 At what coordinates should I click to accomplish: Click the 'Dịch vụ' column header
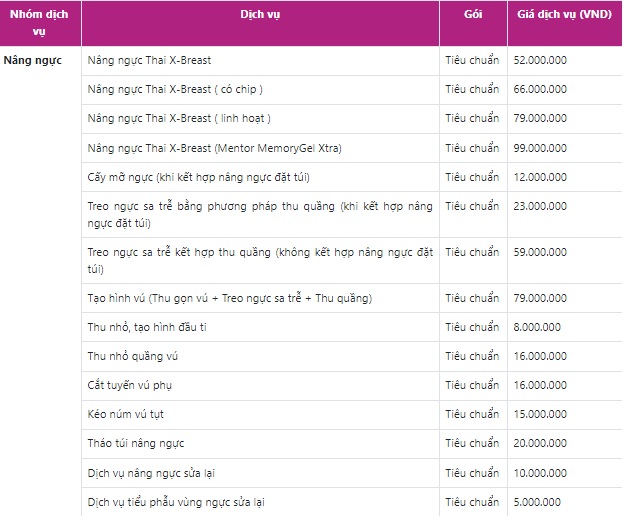pyautogui.click(x=260, y=14)
